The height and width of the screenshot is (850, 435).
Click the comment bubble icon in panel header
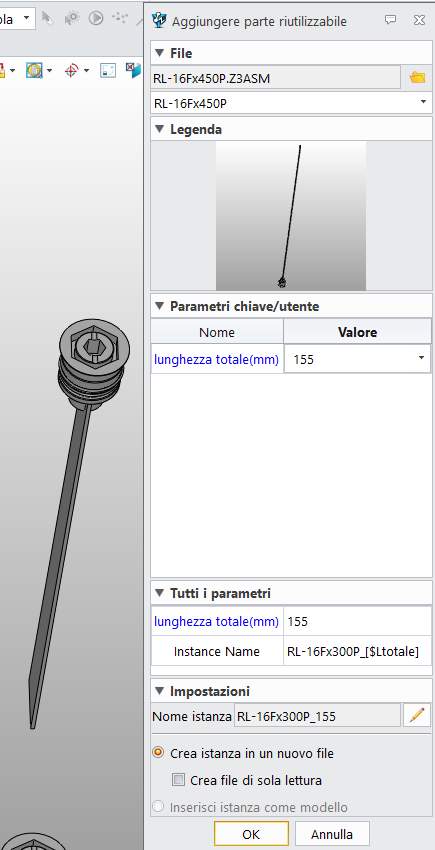(x=390, y=20)
